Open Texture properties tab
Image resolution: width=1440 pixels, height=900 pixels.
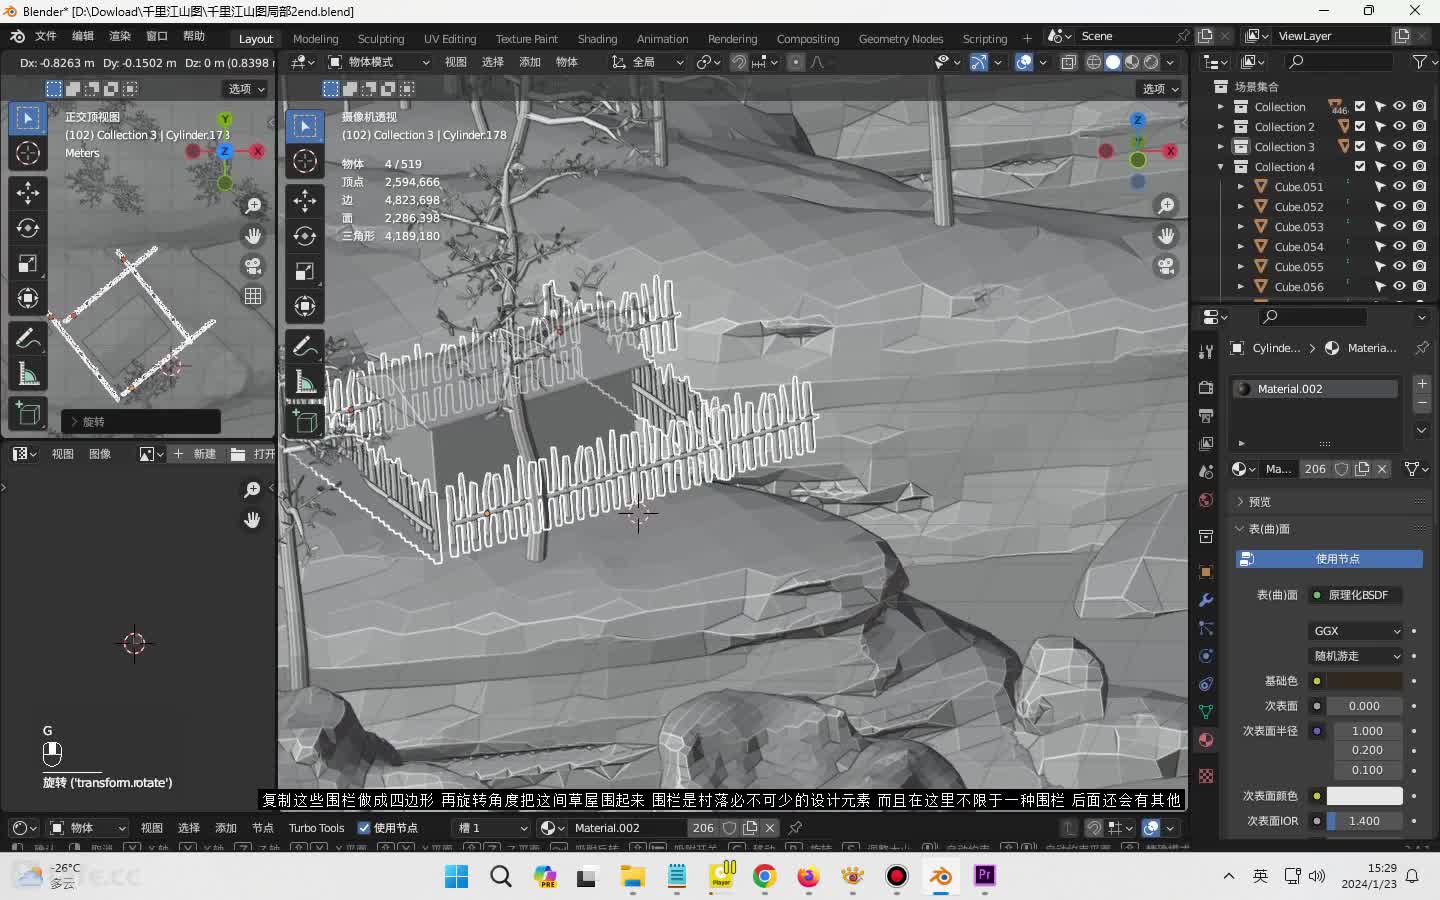tap(1206, 776)
